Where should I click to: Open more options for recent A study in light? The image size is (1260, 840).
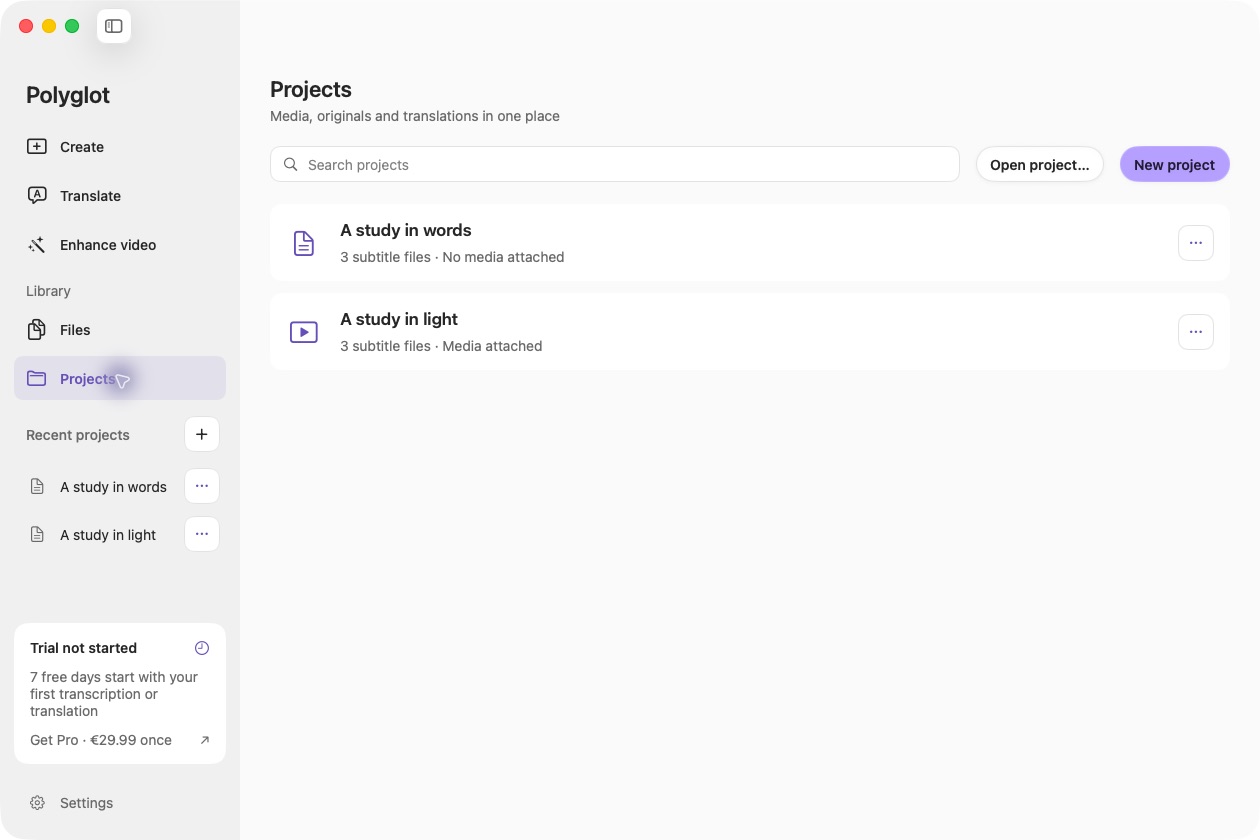[x=202, y=534]
